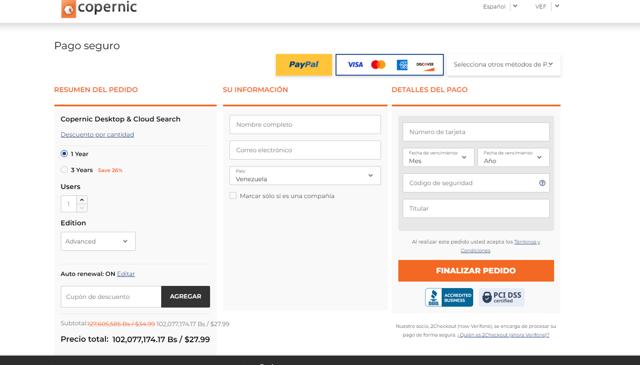Screen dimensions: 640x365
Task: Open the Edition Advanced dropdown
Action: [98, 241]
